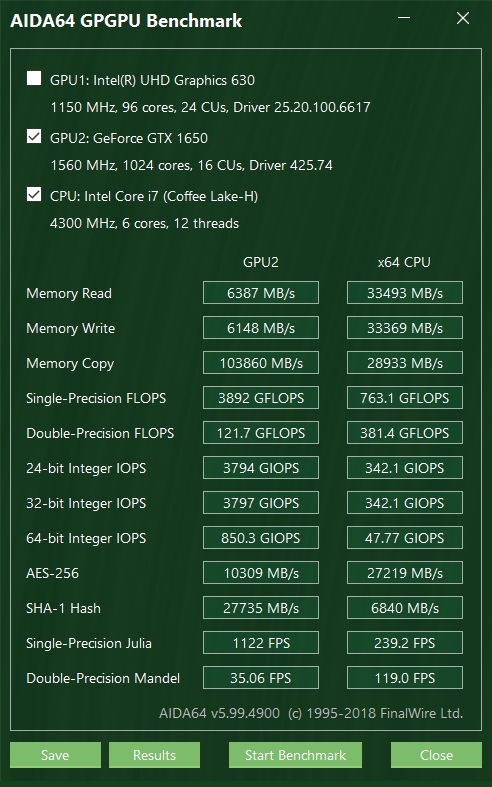Click the Memory Read row label
Screen dimensions: 492x787
pos(69,293)
